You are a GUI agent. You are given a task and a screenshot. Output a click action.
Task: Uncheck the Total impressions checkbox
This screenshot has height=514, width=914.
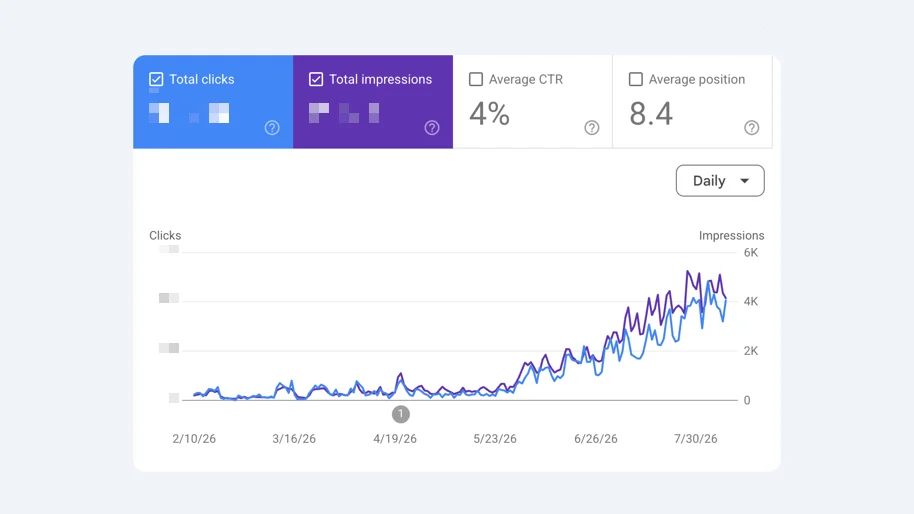pos(316,79)
